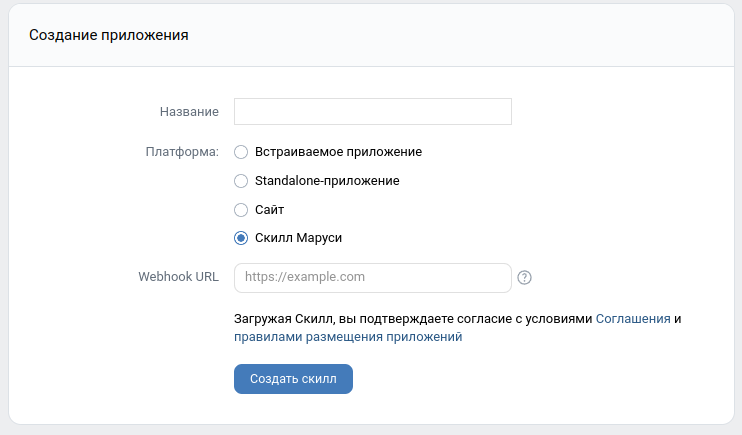Open the Webhook URL help question-mark icon
This screenshot has height=435, width=742.
pos(525,277)
